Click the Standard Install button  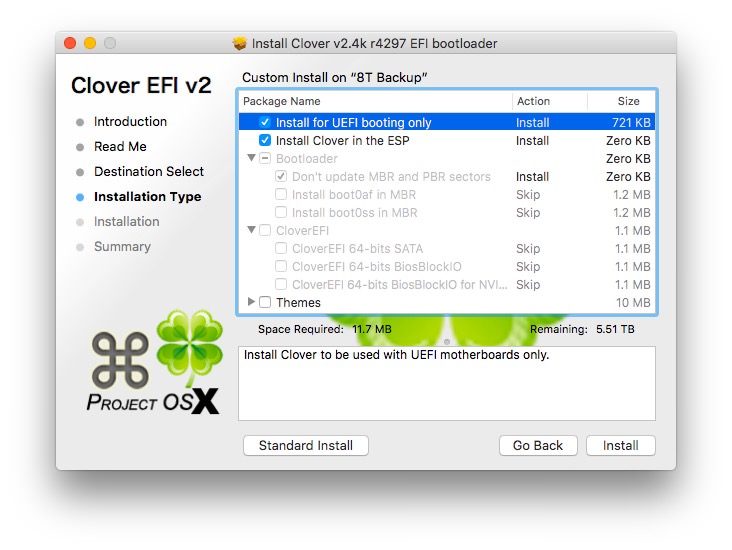pos(306,445)
